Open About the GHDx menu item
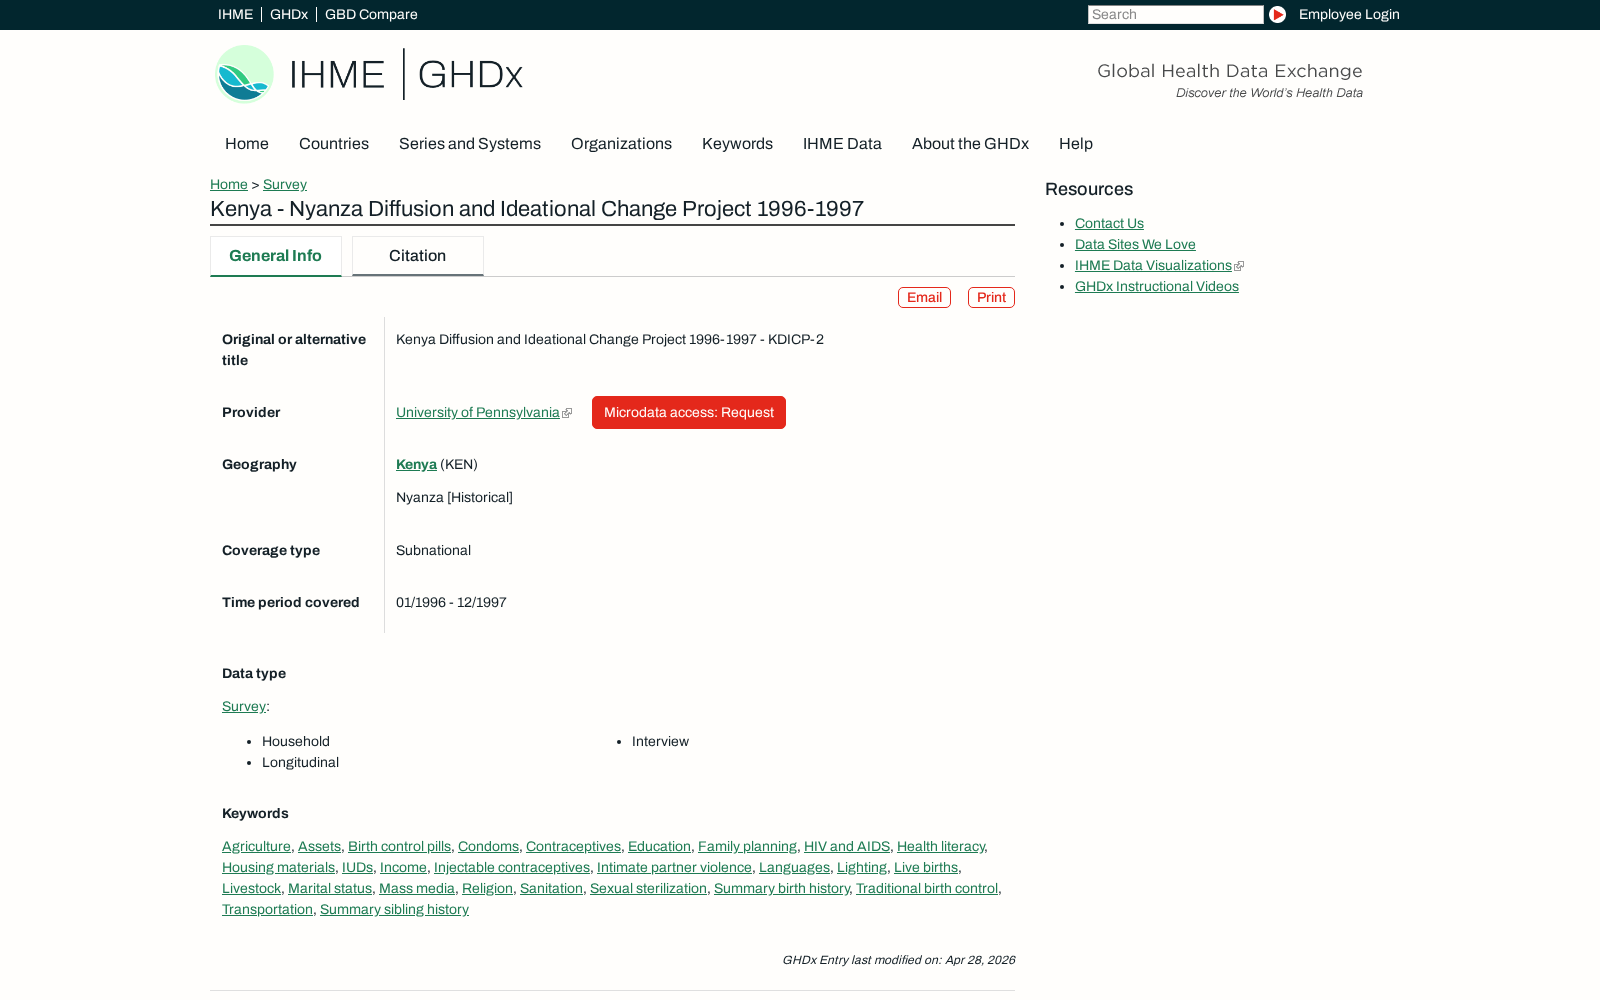Viewport: 1600px width, 1000px height. (970, 144)
